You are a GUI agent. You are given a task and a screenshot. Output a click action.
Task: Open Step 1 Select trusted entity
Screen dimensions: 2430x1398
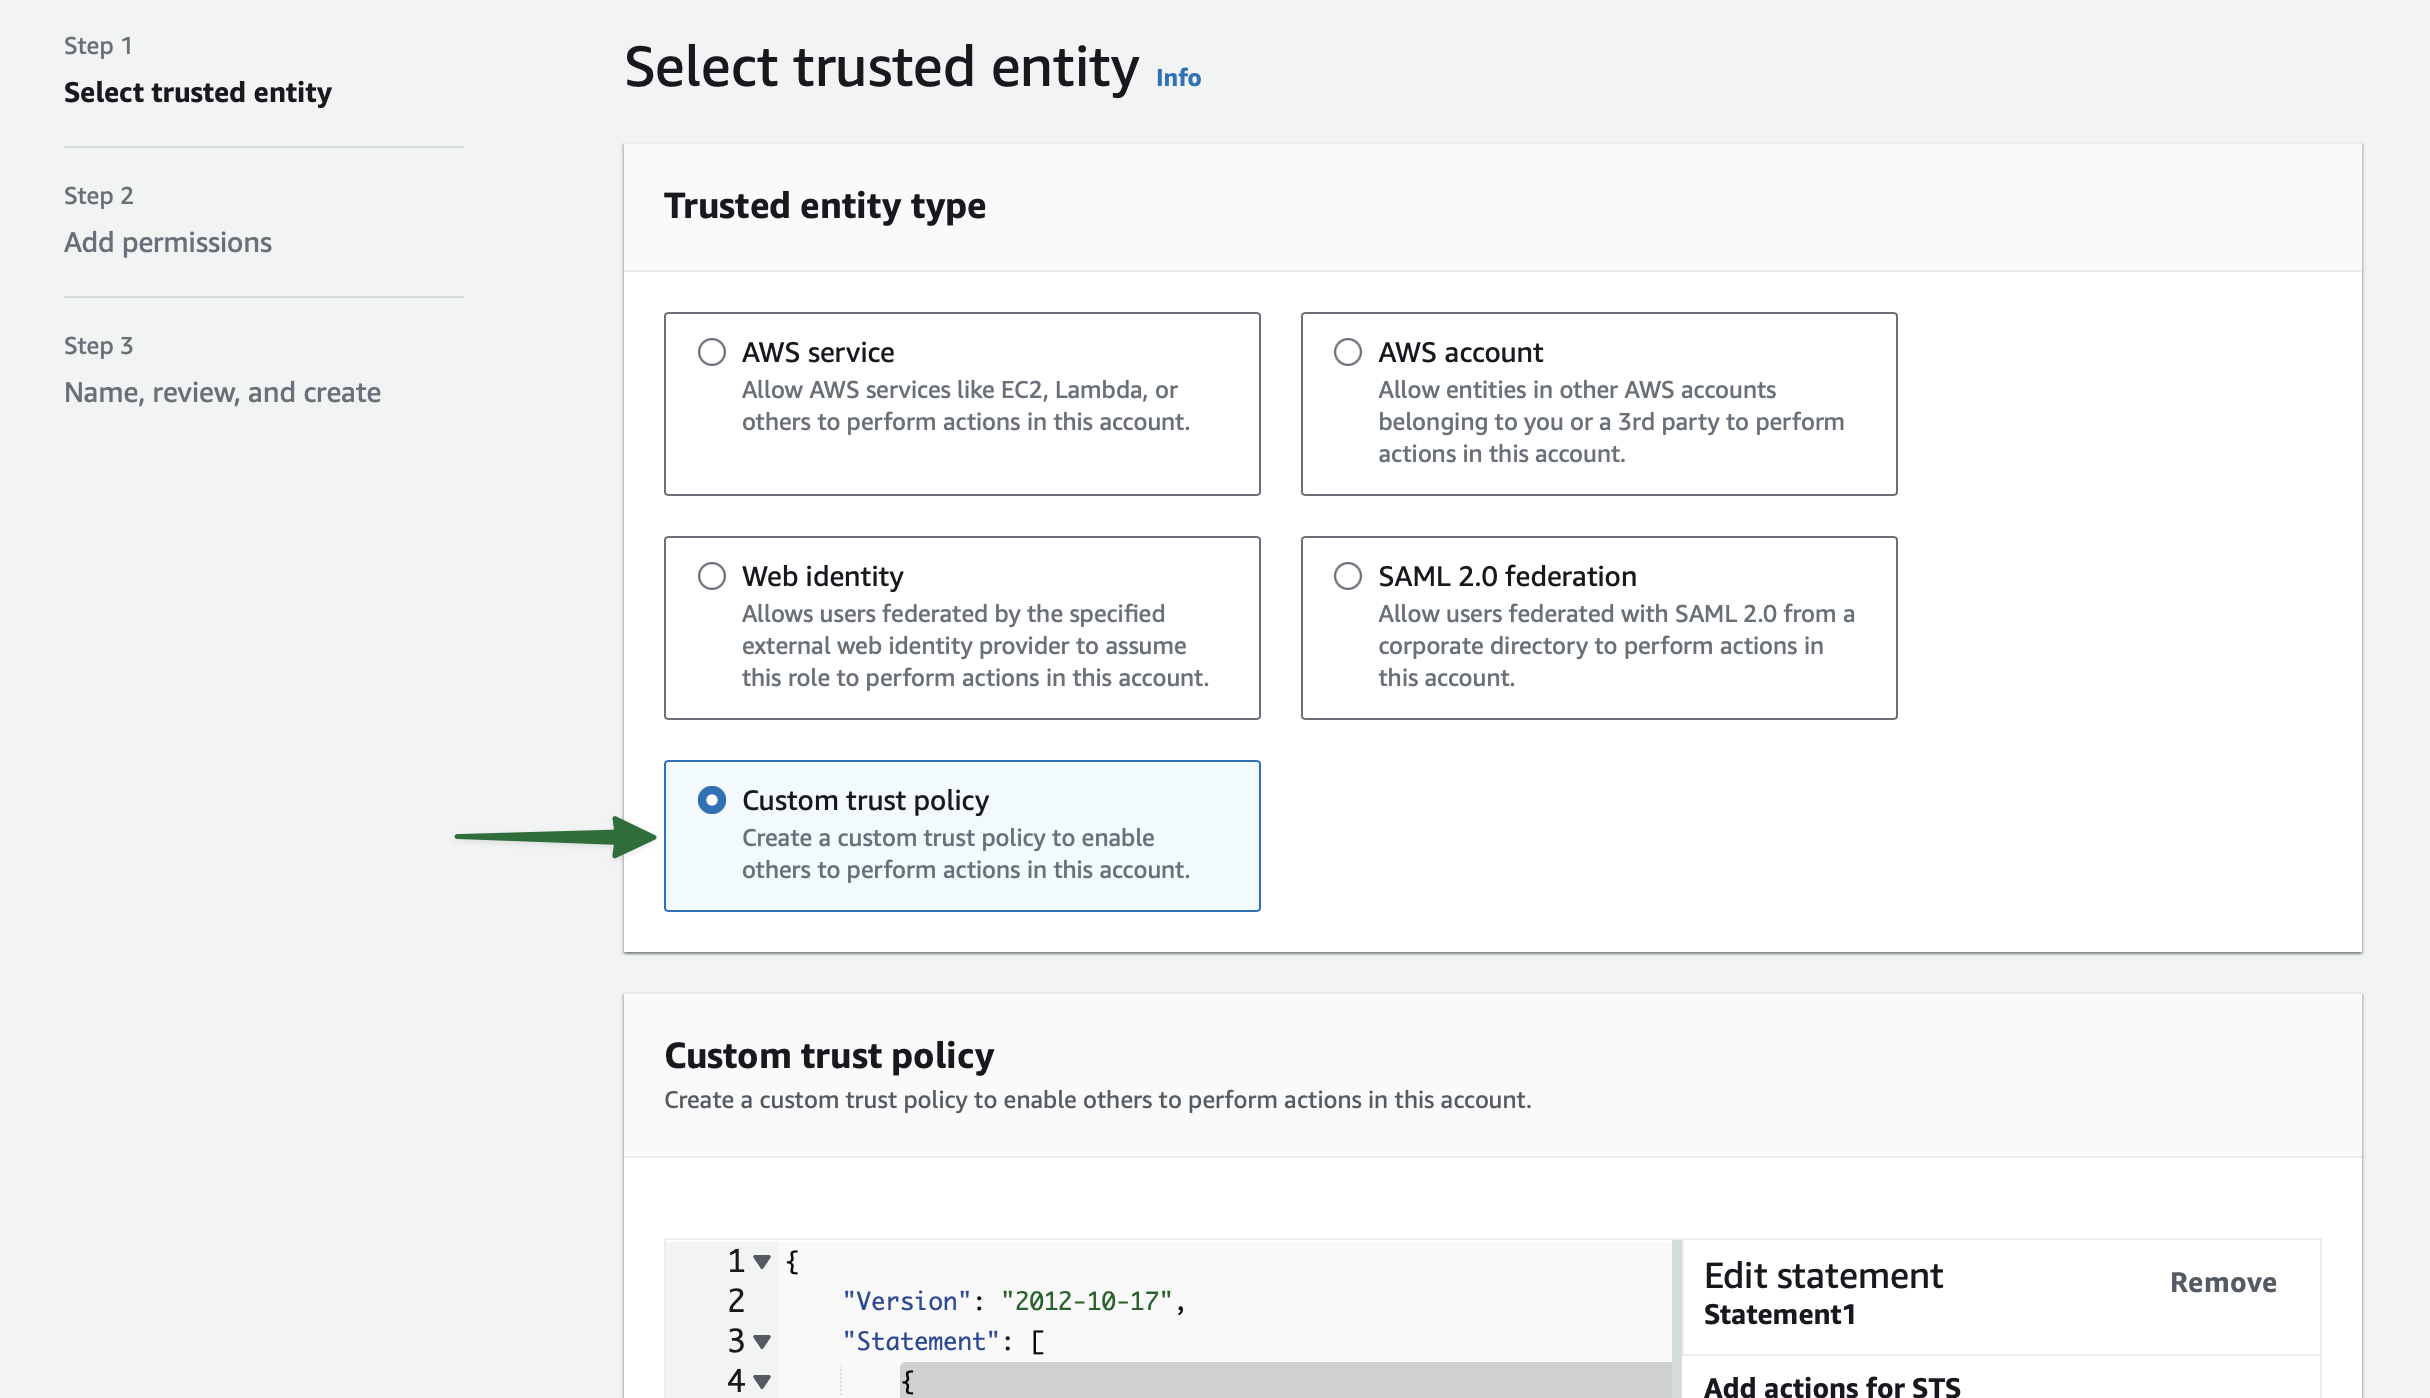point(197,92)
